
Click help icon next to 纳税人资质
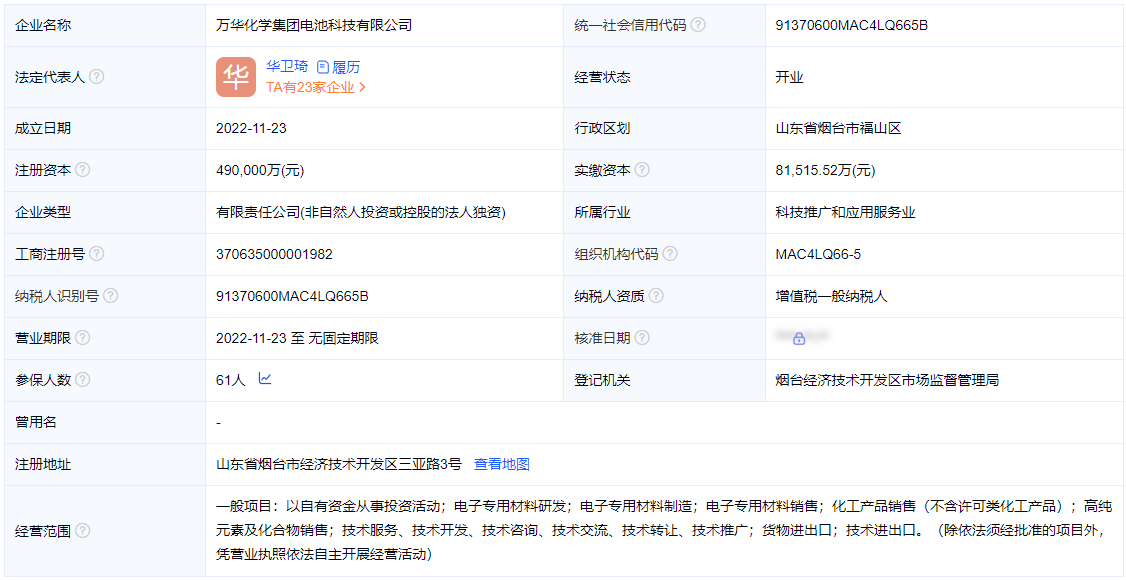click(656, 296)
